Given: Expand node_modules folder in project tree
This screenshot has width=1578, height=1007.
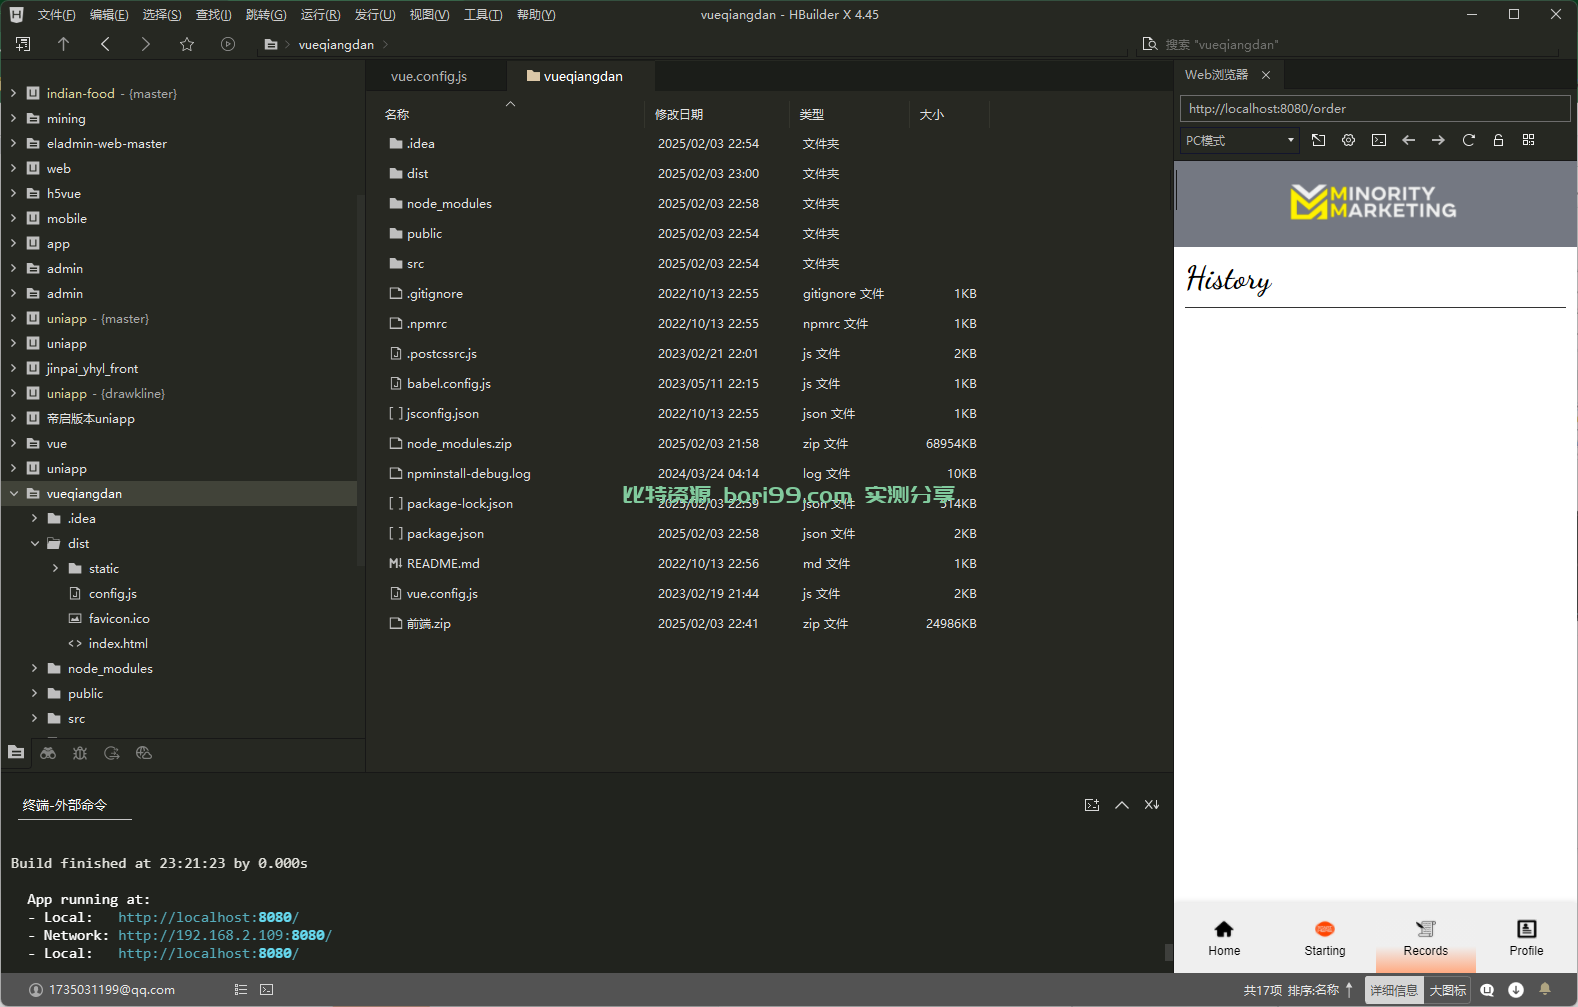Looking at the screenshot, I should point(35,668).
